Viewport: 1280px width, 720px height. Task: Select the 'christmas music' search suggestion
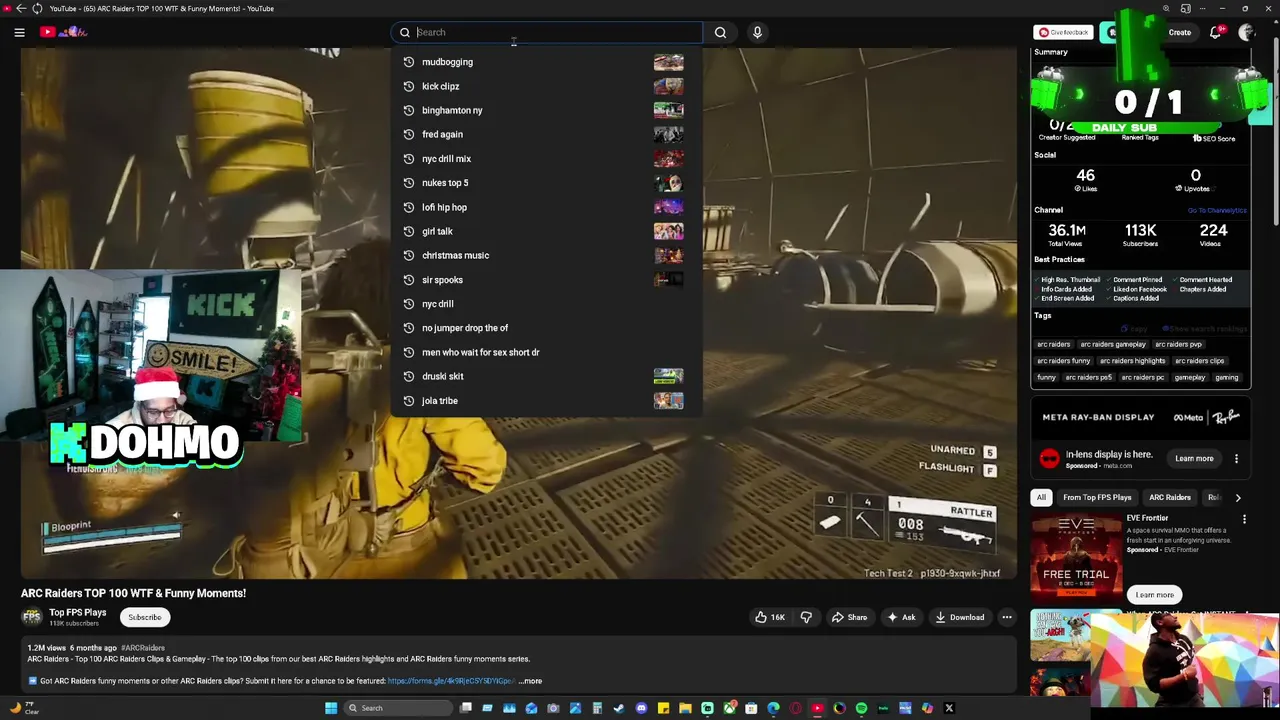[546, 255]
